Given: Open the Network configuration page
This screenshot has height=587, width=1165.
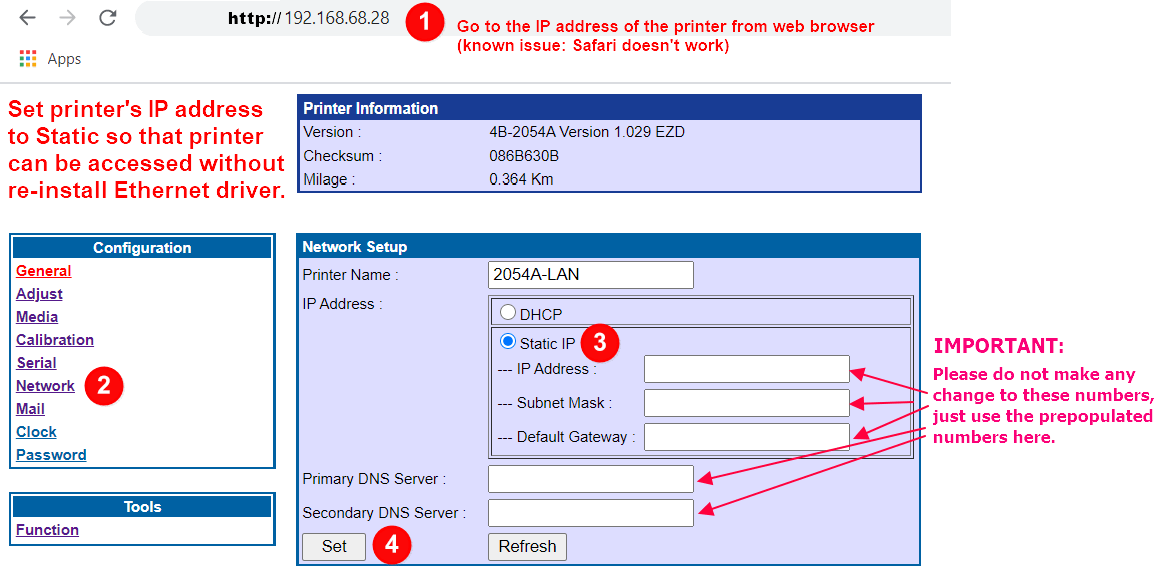Looking at the screenshot, I should [45, 385].
